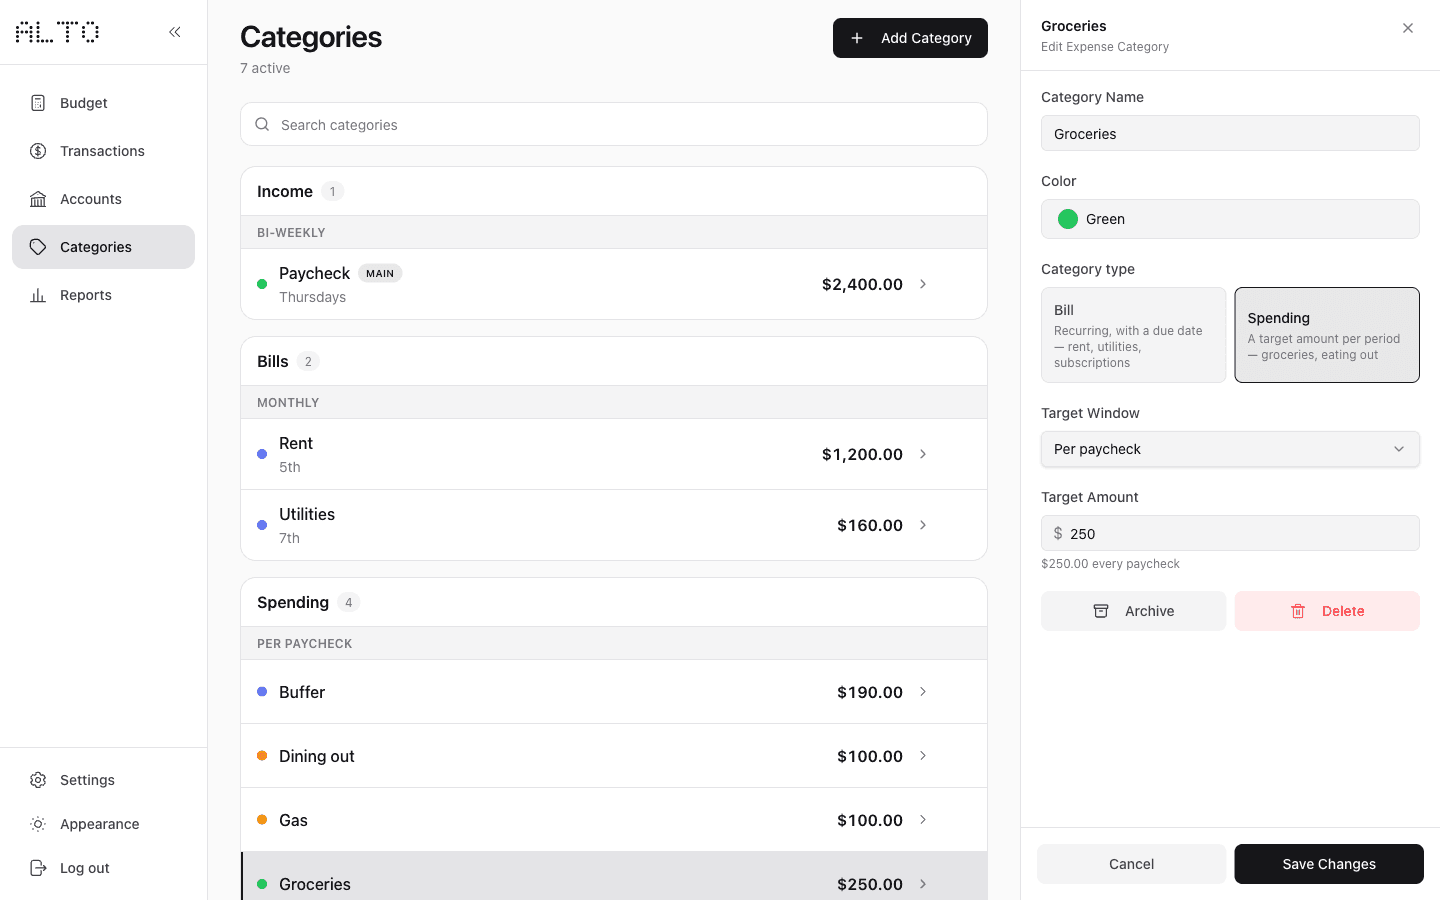Click the archive box icon
This screenshot has height=900, width=1440.
pos(1101,611)
